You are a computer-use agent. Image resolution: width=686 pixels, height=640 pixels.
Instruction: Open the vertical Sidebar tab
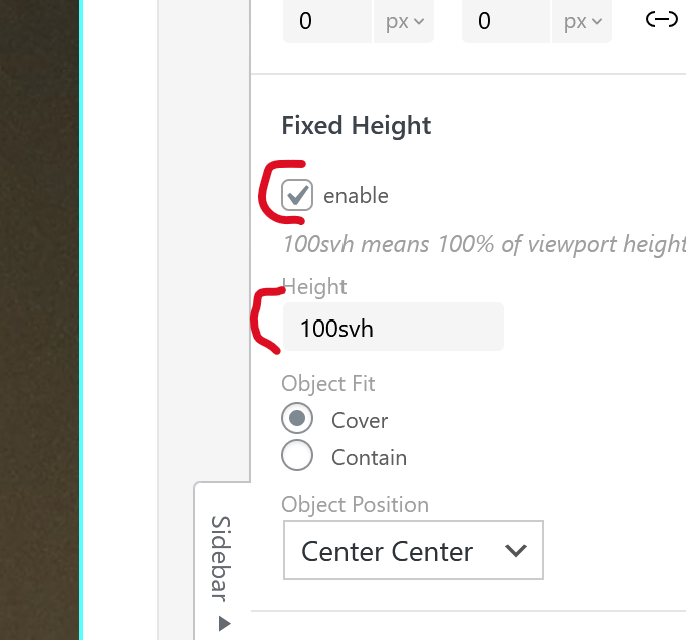222,558
